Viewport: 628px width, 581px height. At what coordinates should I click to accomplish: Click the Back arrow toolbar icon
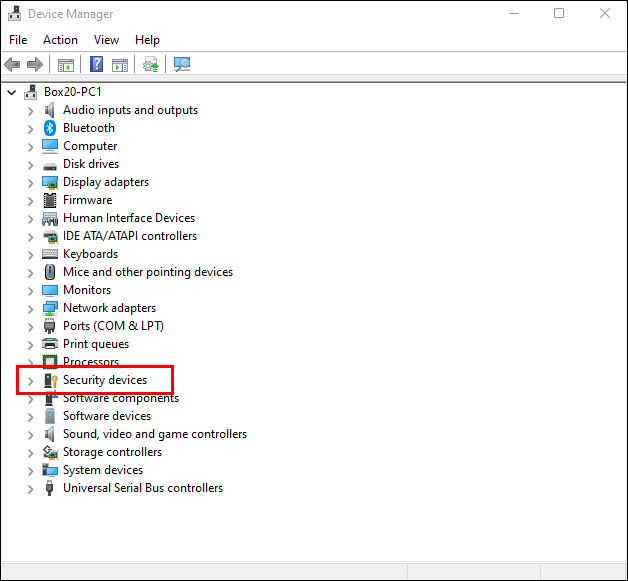pyautogui.click(x=12, y=64)
